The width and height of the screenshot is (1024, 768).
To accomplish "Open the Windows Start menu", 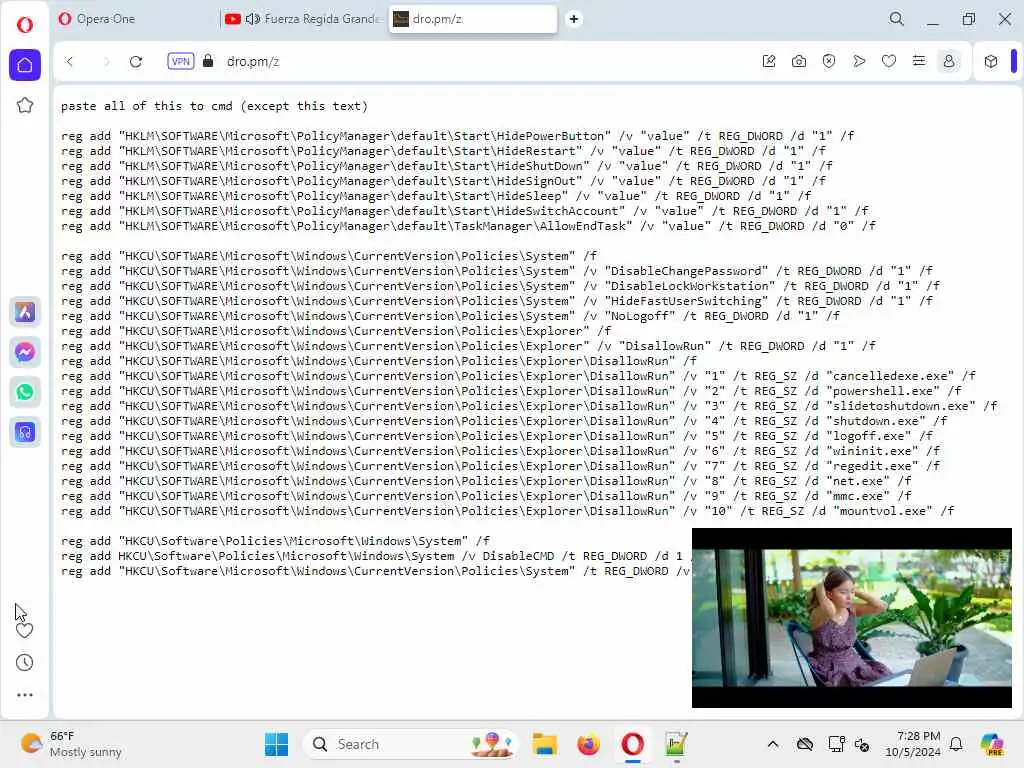I will pos(276,744).
